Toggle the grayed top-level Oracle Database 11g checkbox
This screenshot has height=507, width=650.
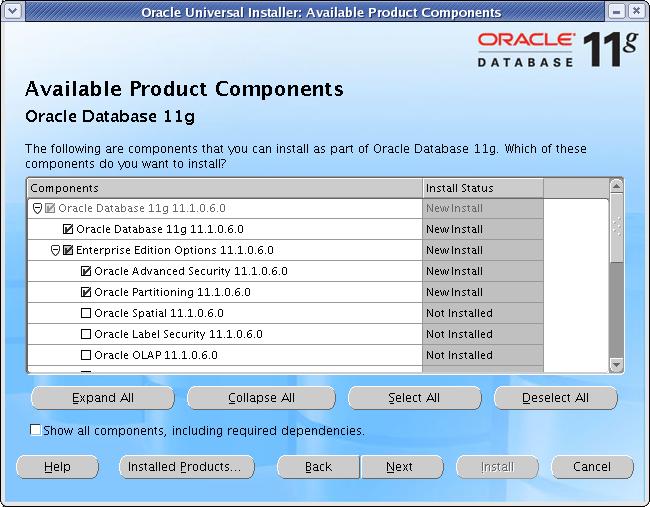coord(50,208)
